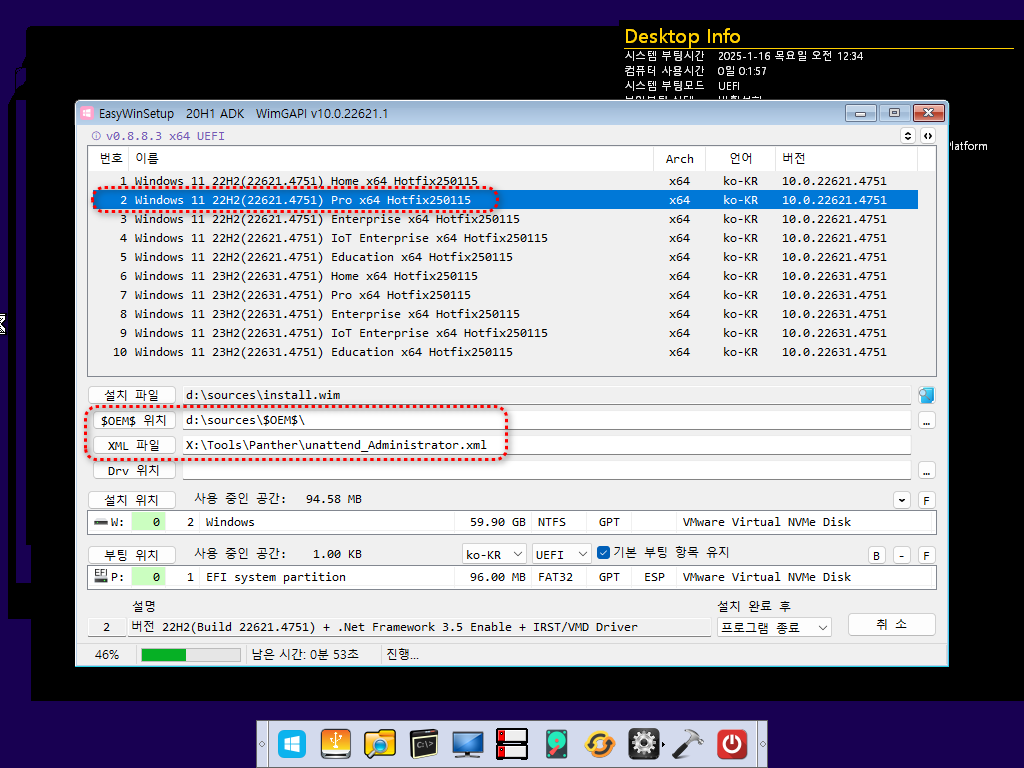Click the F button on boot location row

click(x=926, y=556)
